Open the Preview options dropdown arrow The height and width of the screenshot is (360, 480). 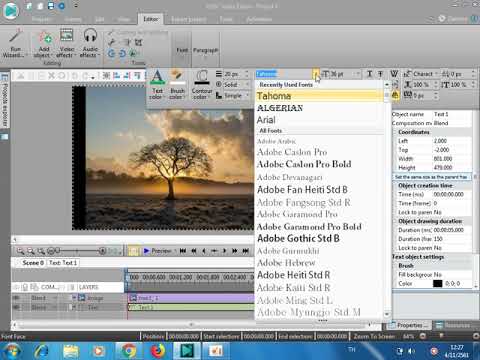[x=175, y=251]
